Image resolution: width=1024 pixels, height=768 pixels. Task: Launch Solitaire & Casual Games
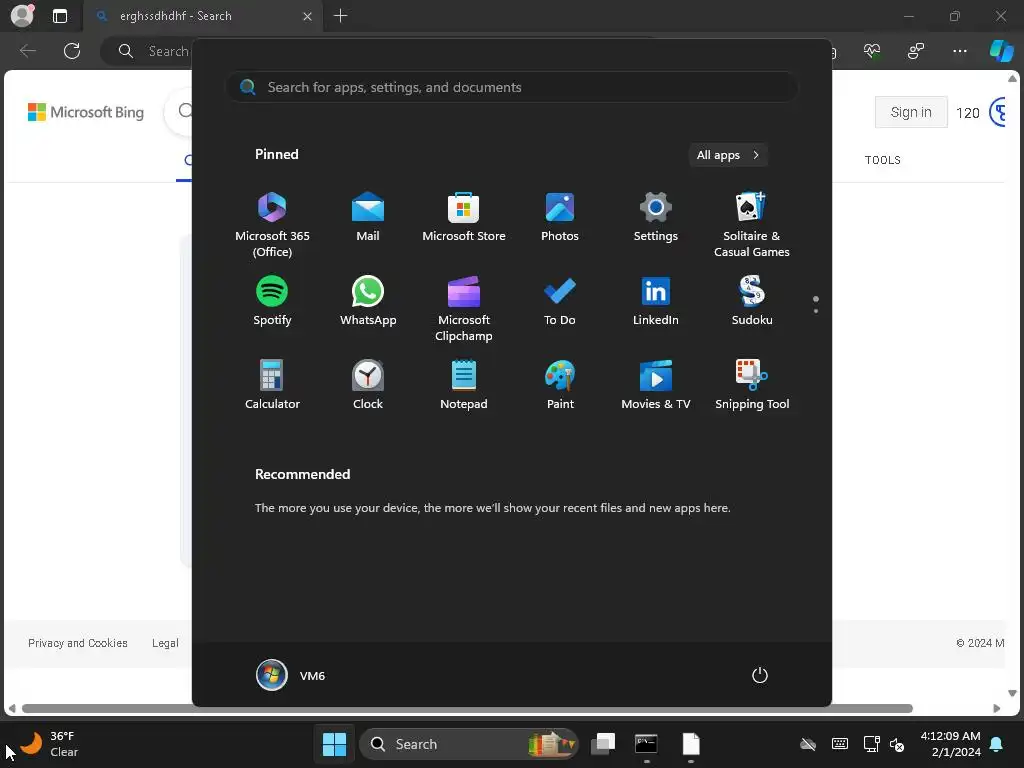tap(752, 224)
